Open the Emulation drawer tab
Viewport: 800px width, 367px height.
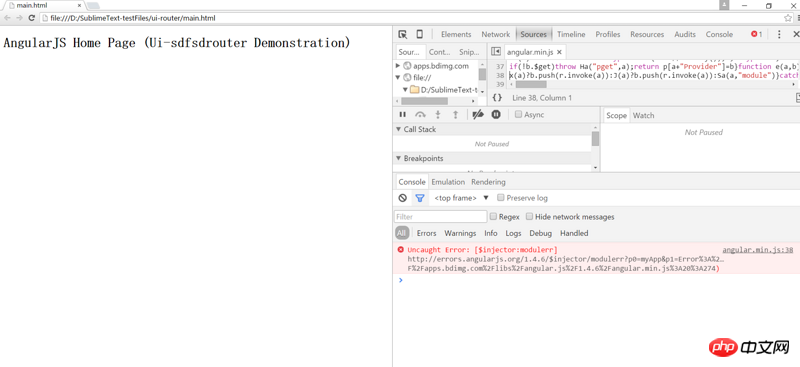pyautogui.click(x=448, y=182)
